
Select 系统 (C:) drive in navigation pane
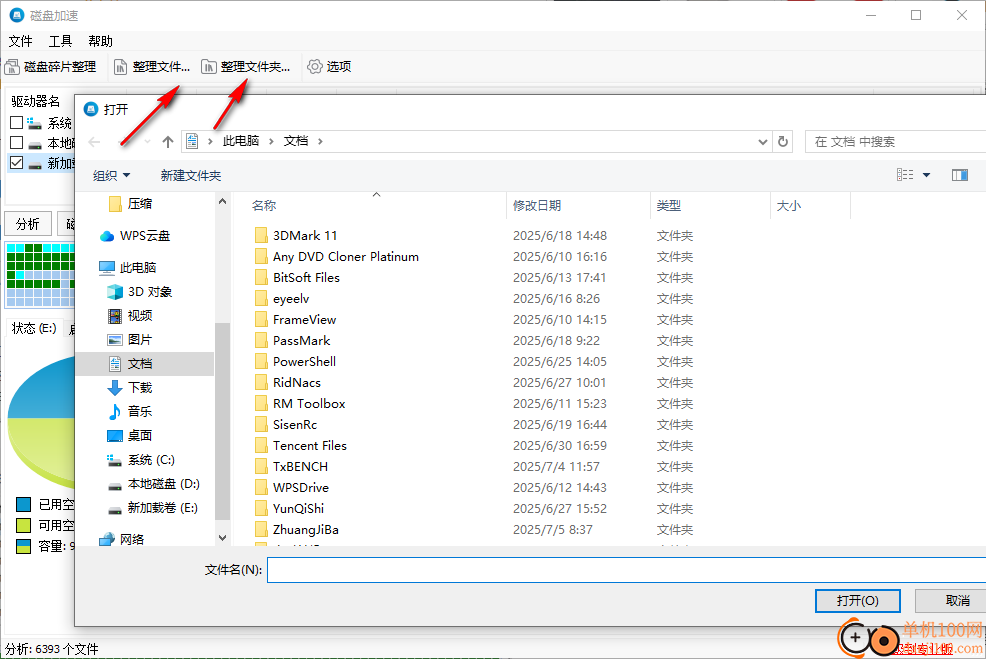(151, 460)
